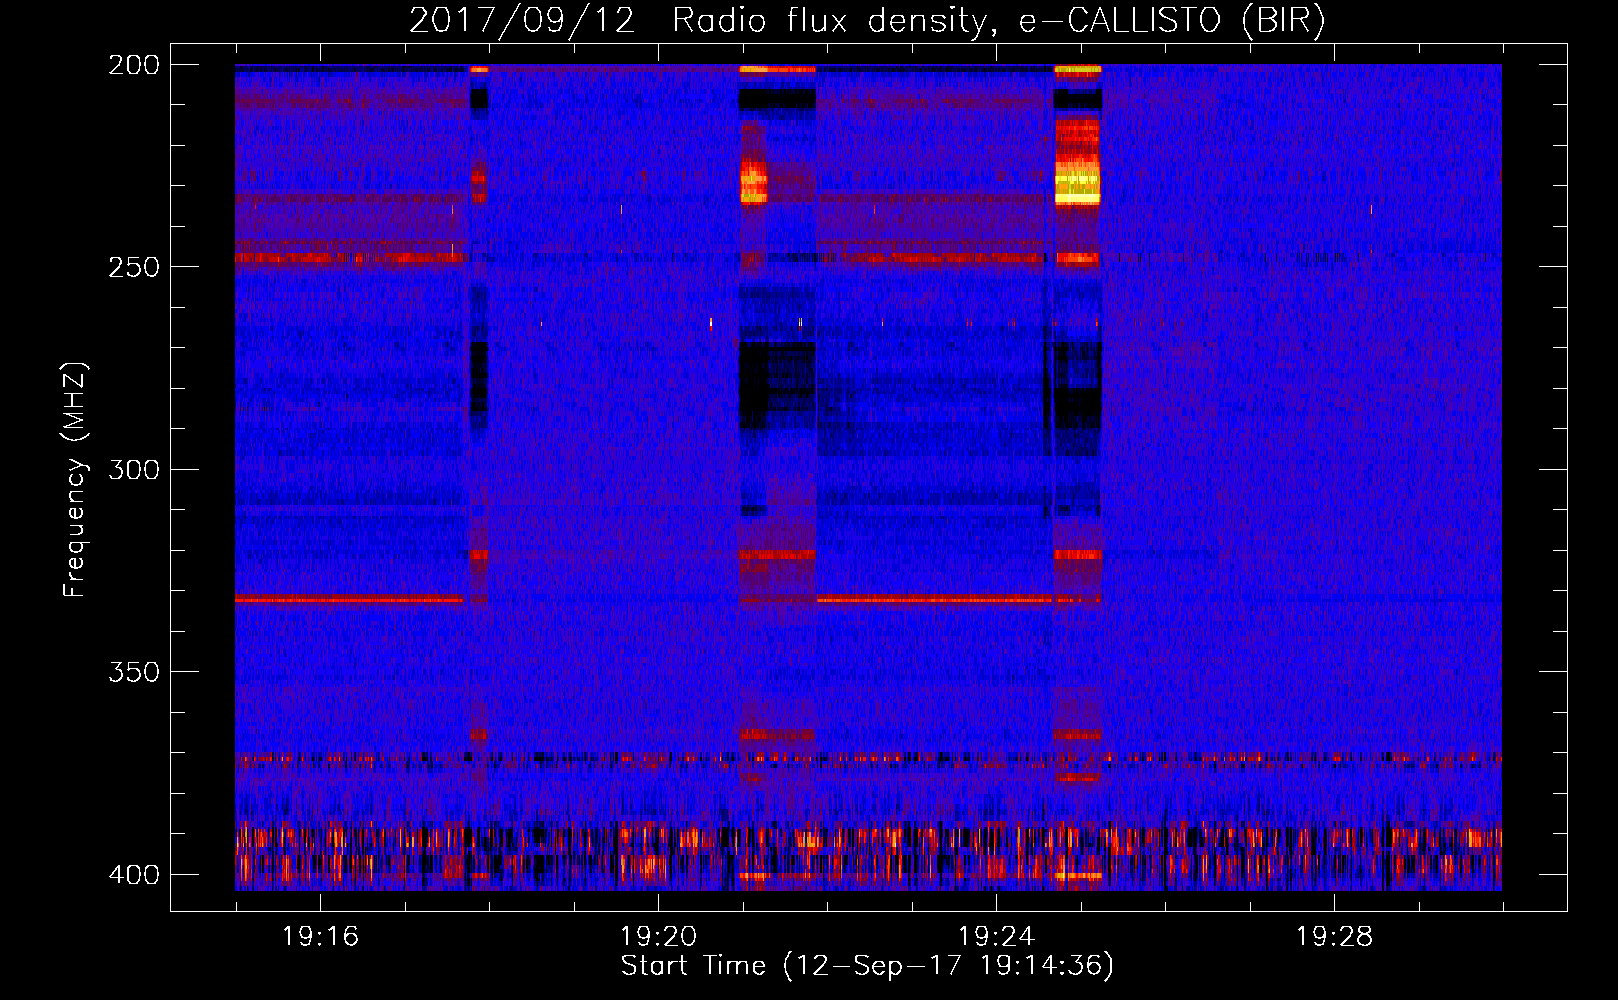Click the 'Start Time (12-Sep-17 19:14:36)' label
The image size is (1618, 1000).
point(867,966)
